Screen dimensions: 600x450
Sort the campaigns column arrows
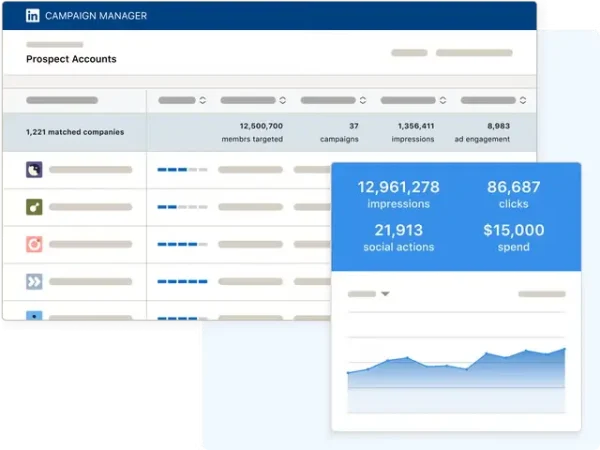(363, 100)
